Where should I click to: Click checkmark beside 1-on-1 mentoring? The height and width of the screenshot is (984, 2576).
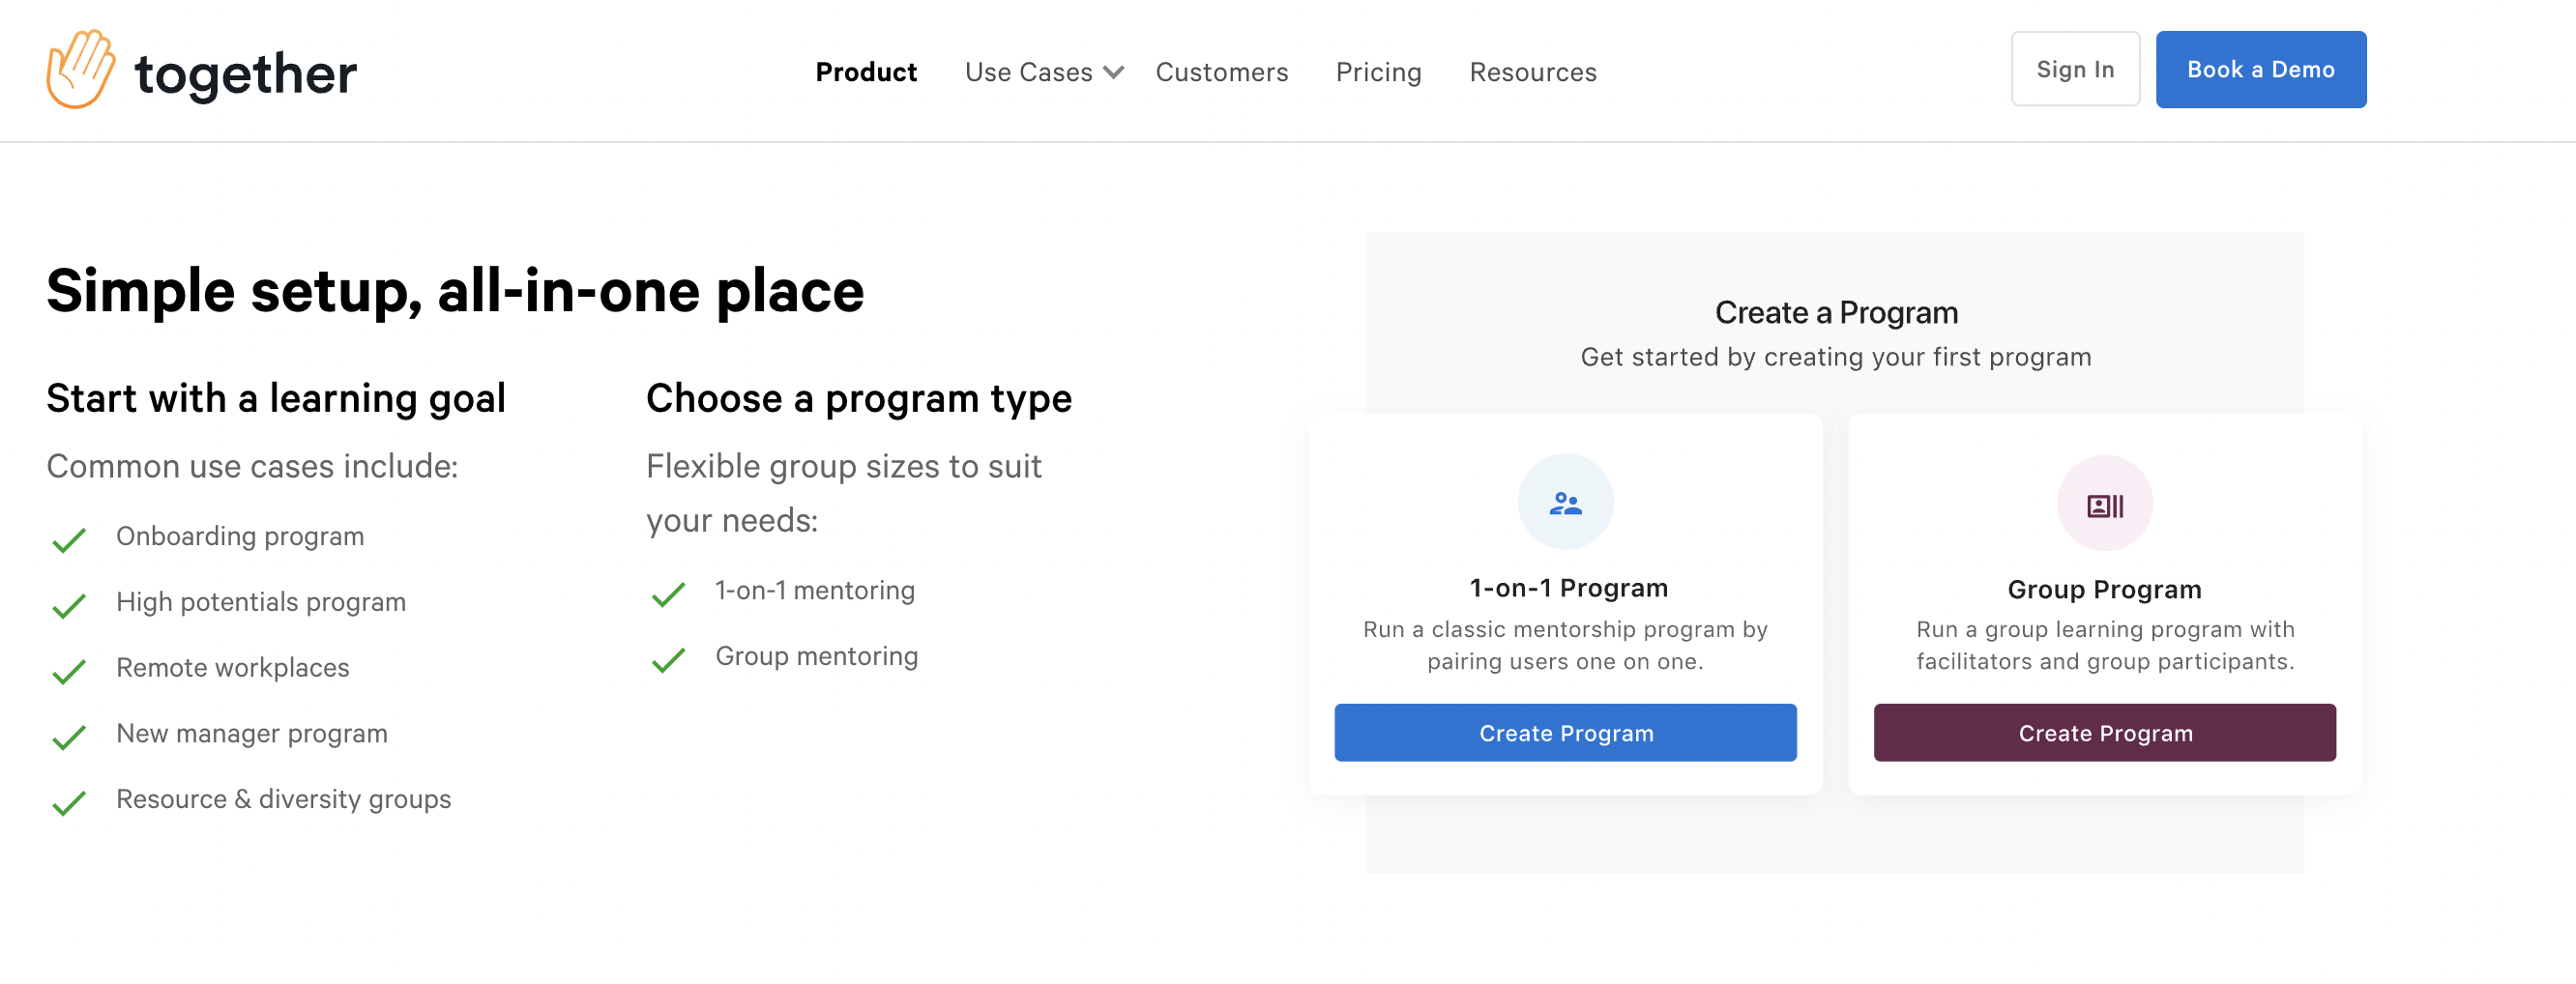point(668,594)
